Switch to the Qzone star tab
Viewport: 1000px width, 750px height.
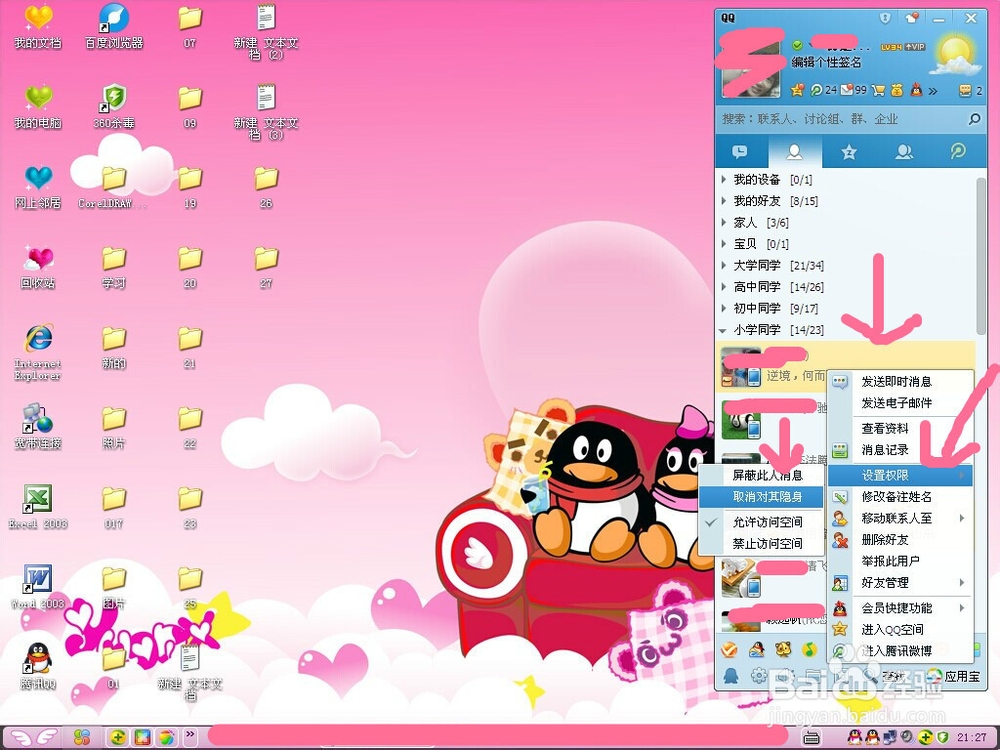[848, 152]
